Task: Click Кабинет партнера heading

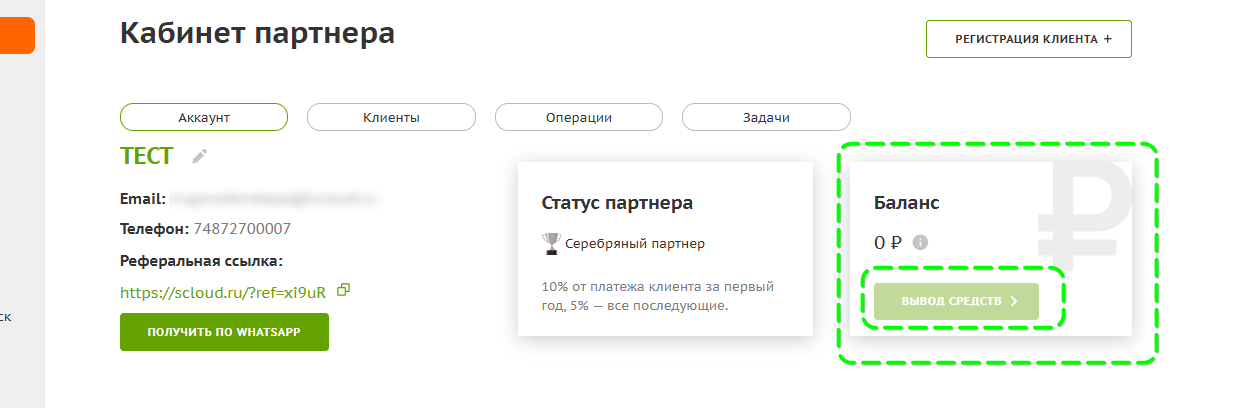Action: pyautogui.click(x=257, y=33)
